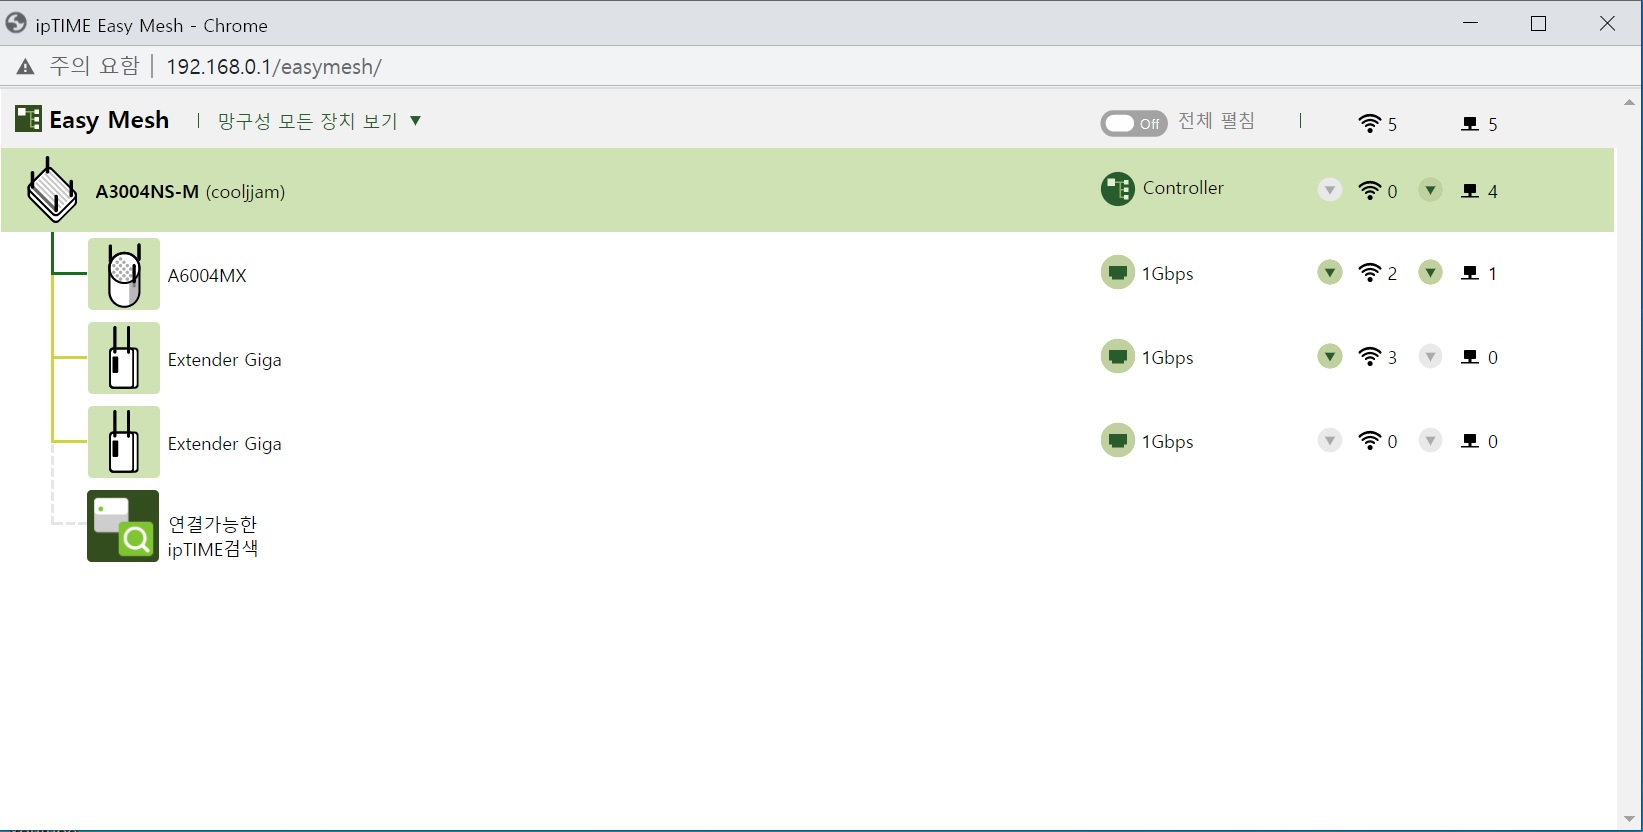Click the A3004NS-M wired clients icon
The width and height of the screenshot is (1643, 832).
coord(1470,191)
